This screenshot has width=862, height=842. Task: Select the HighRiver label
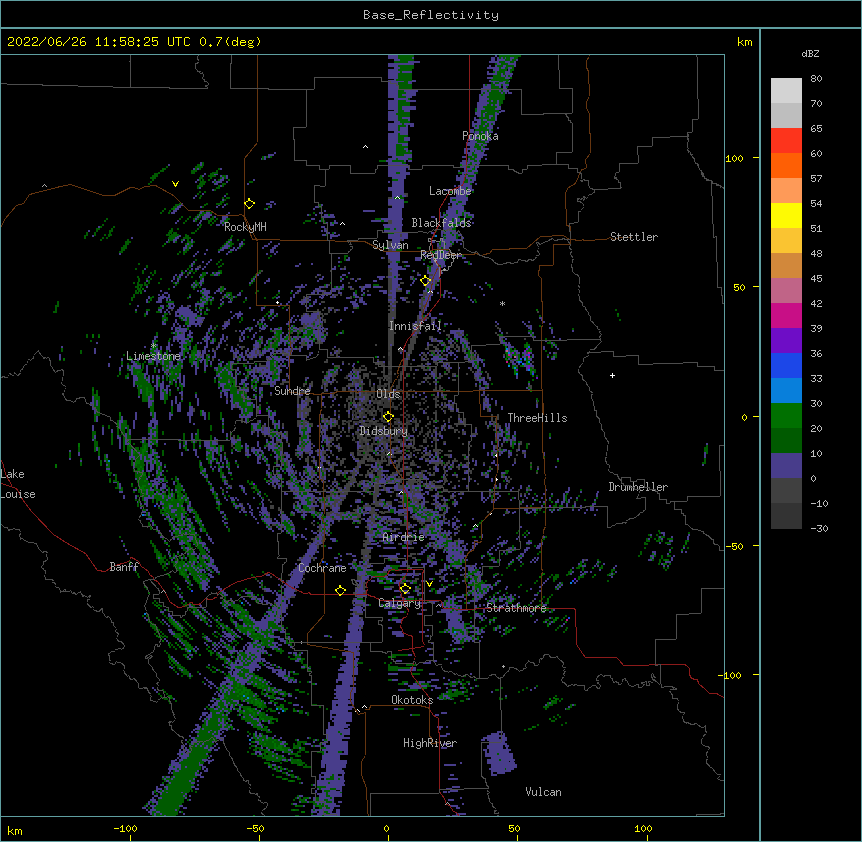click(x=430, y=743)
